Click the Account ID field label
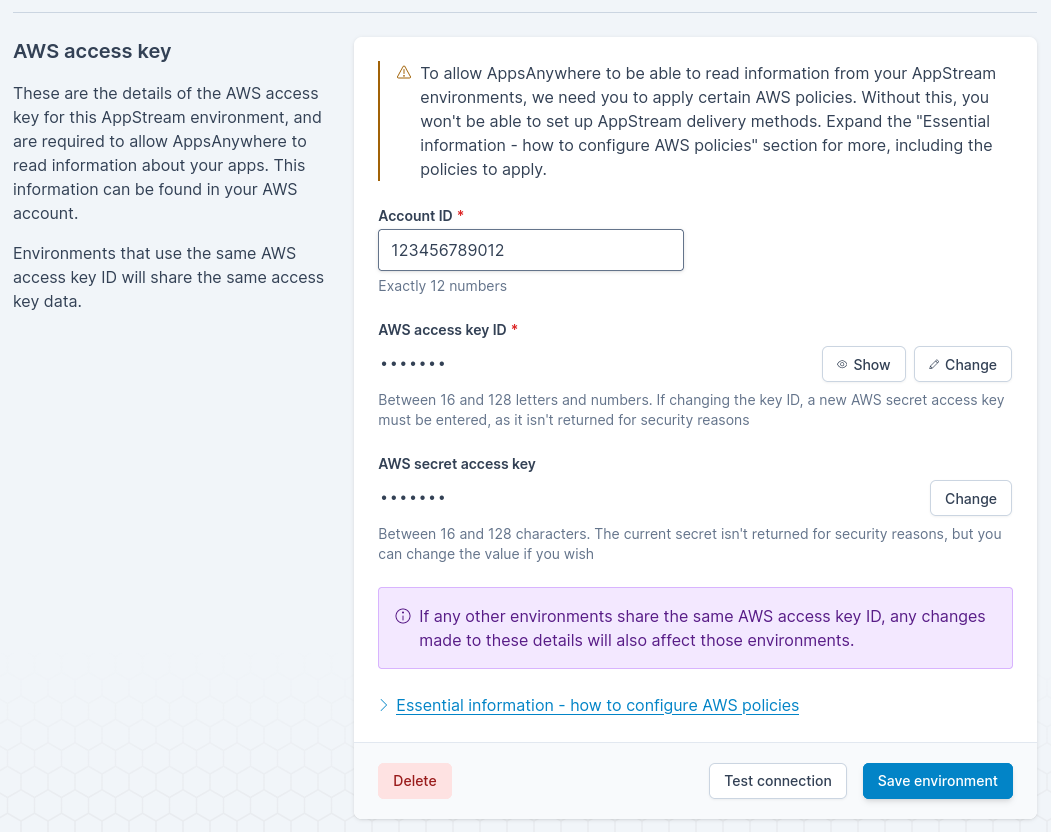1051x832 pixels. point(415,216)
